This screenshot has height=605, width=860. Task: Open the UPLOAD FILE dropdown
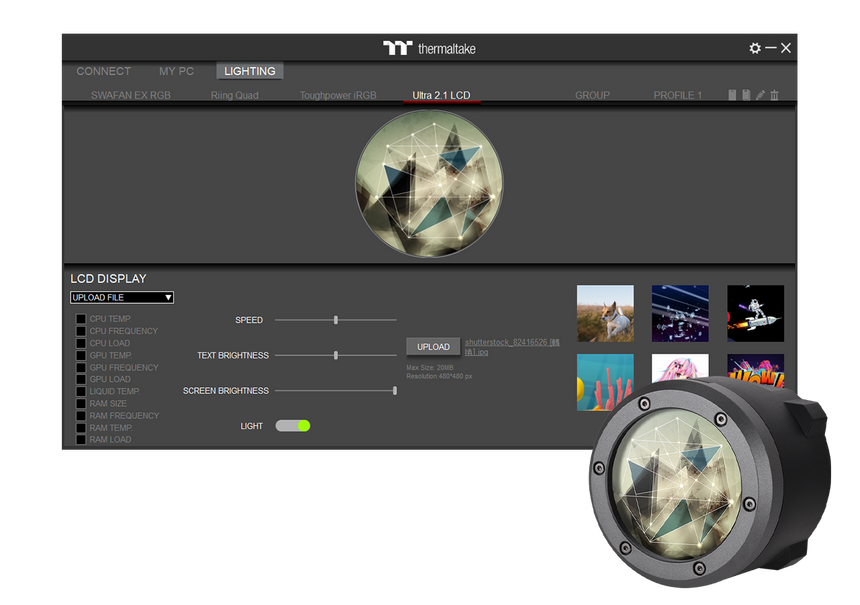click(122, 297)
